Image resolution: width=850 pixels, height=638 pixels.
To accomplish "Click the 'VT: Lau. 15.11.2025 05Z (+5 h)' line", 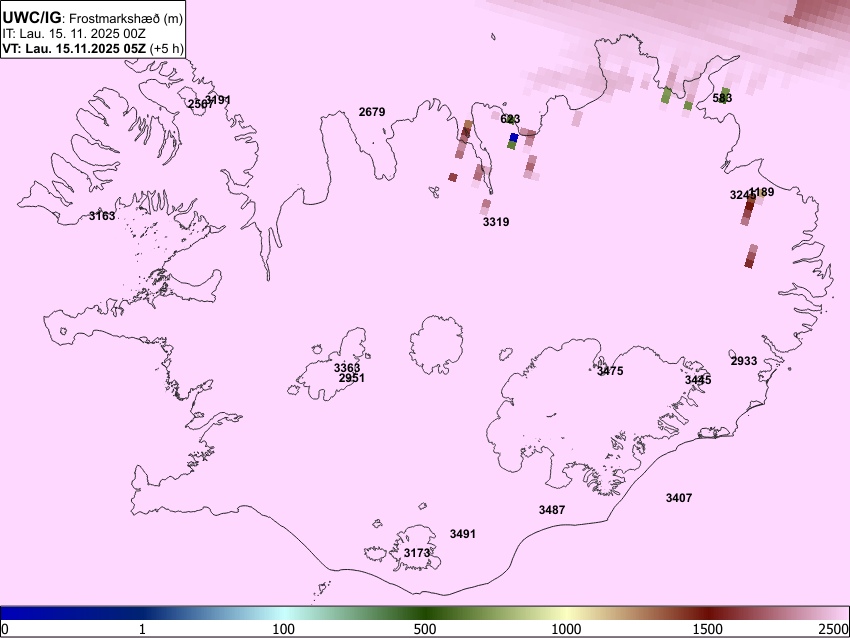I will [x=93, y=48].
